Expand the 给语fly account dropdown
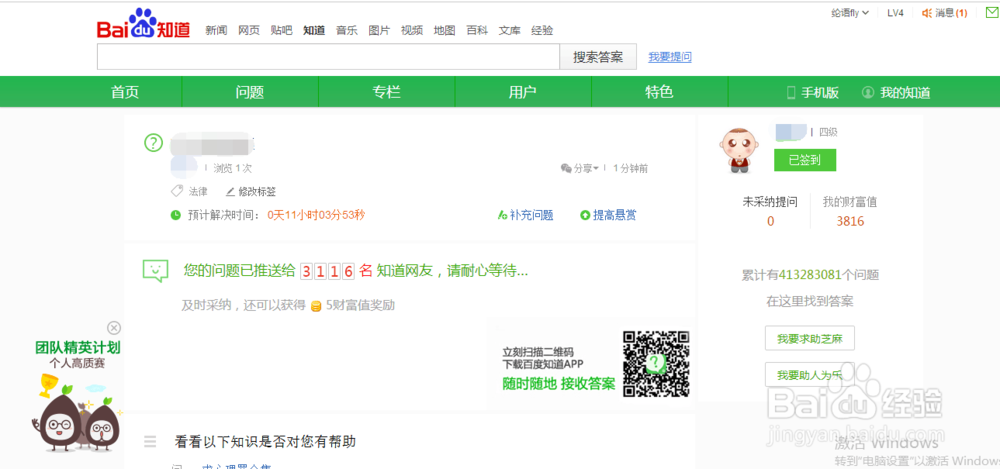 click(x=850, y=13)
